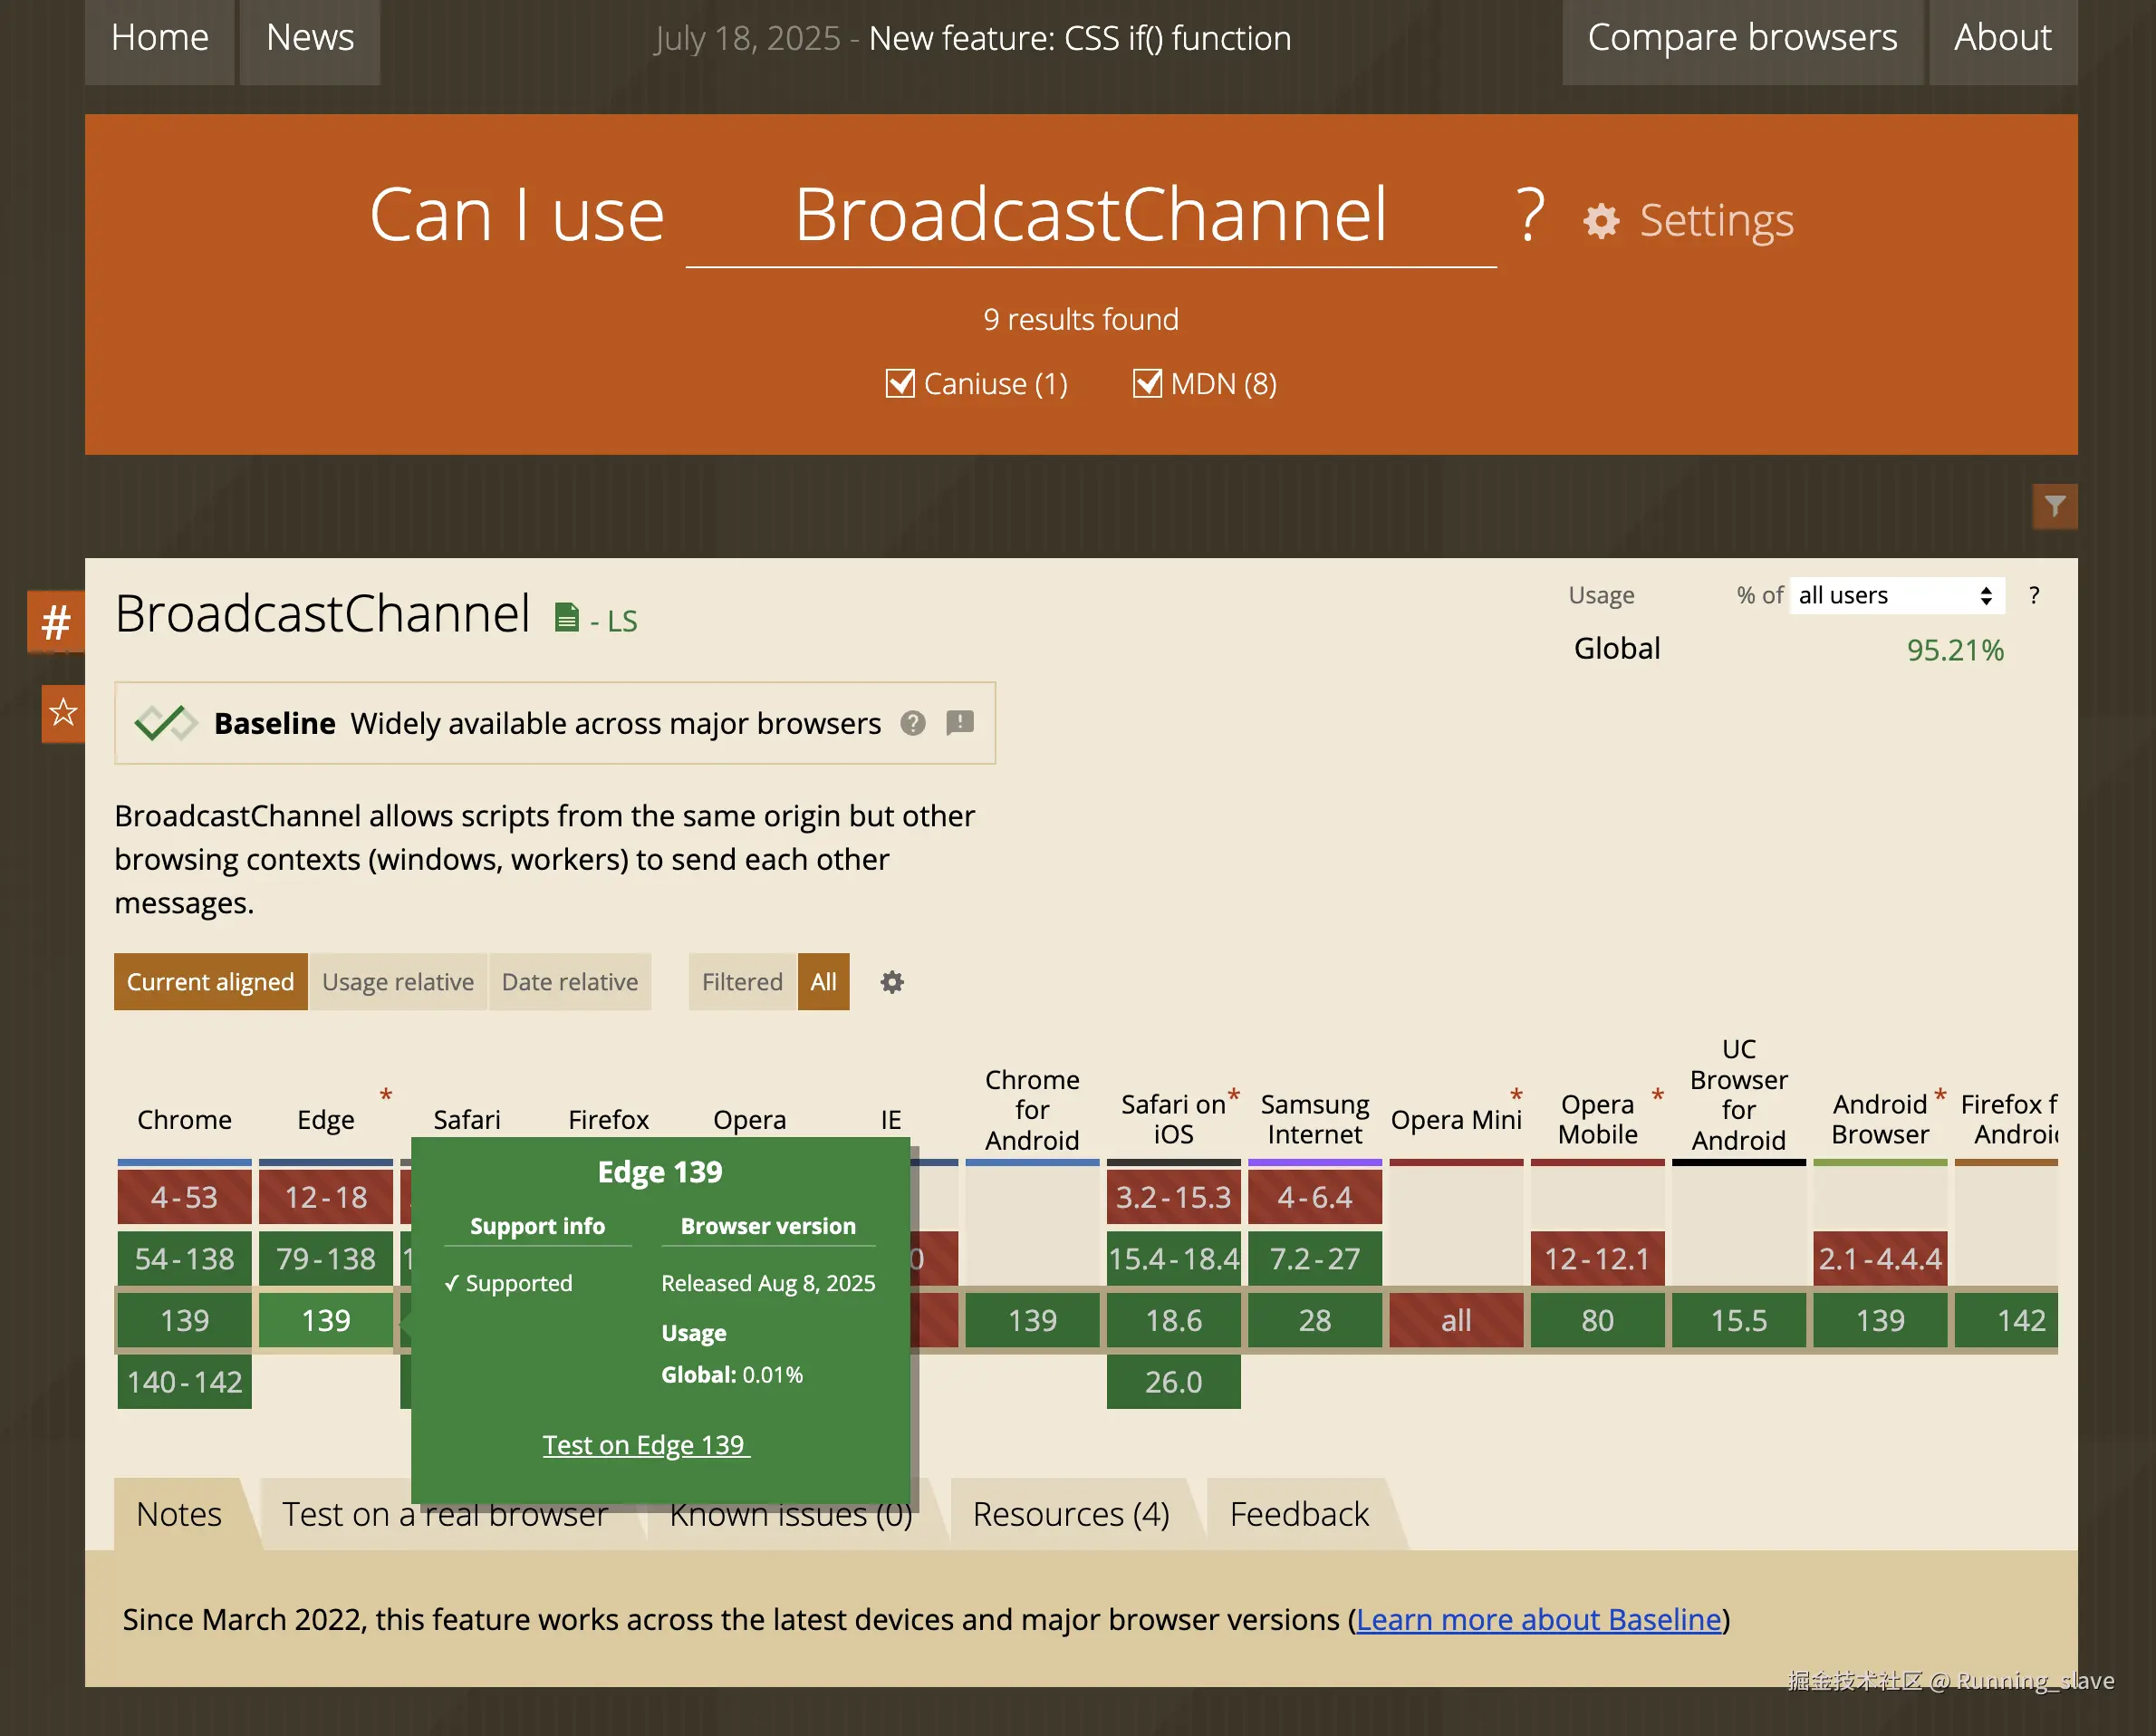The height and width of the screenshot is (1736, 2156).
Task: Open the Resources (4) tab
Action: (1071, 1514)
